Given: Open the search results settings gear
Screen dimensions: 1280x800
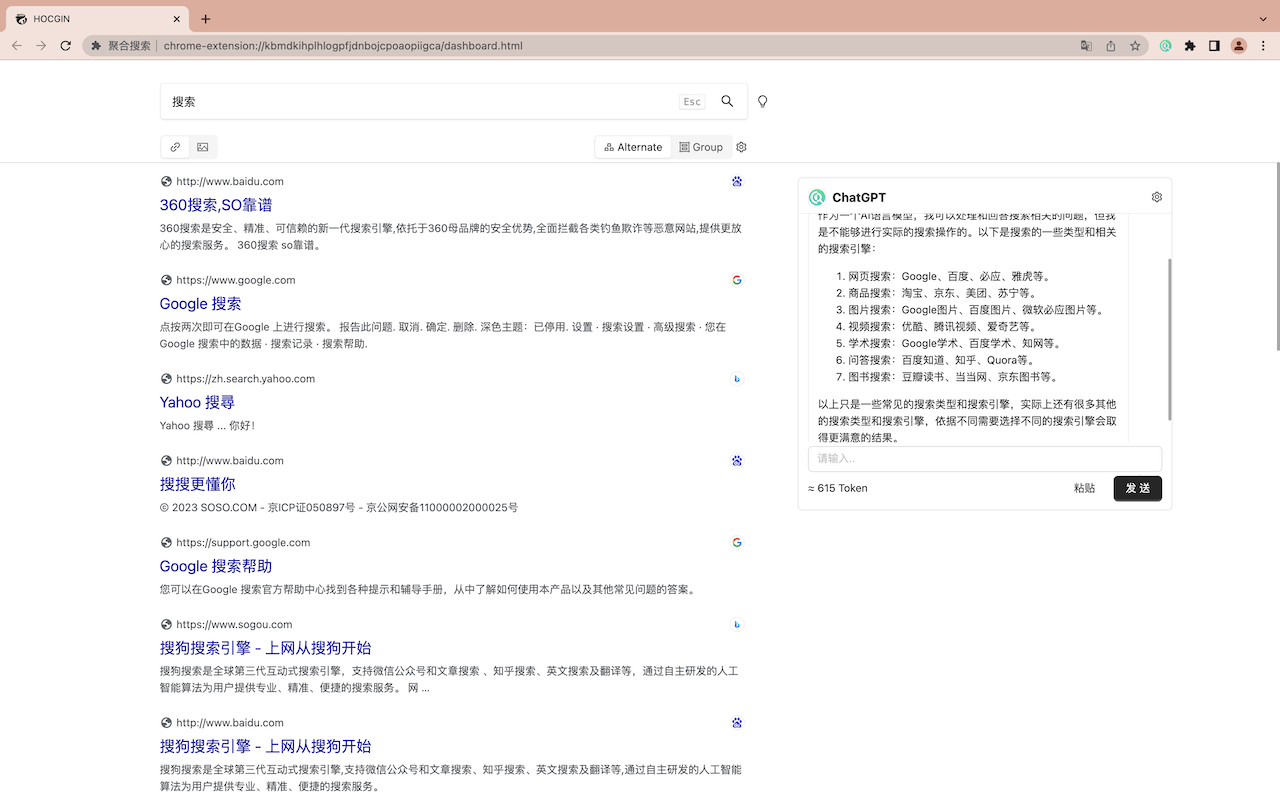Looking at the screenshot, I should [x=741, y=146].
